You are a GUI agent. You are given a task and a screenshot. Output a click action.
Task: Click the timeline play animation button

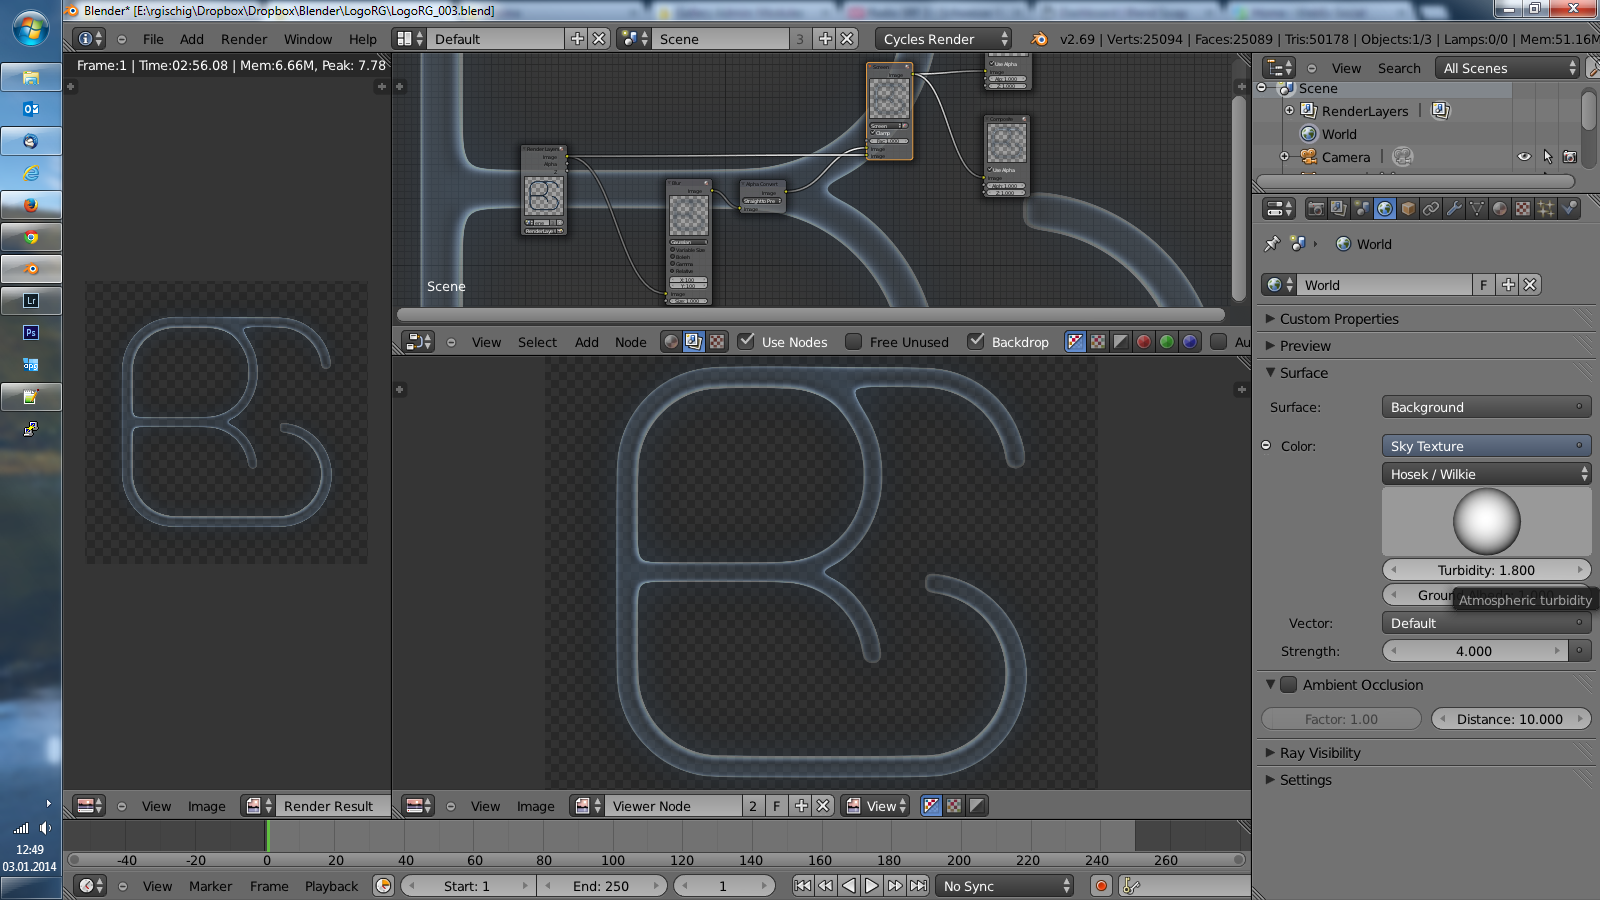pyautogui.click(x=871, y=886)
